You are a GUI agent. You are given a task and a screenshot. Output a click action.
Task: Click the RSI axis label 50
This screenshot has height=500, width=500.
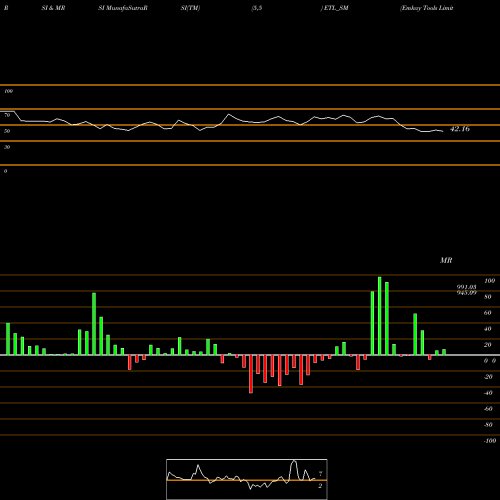7,131
